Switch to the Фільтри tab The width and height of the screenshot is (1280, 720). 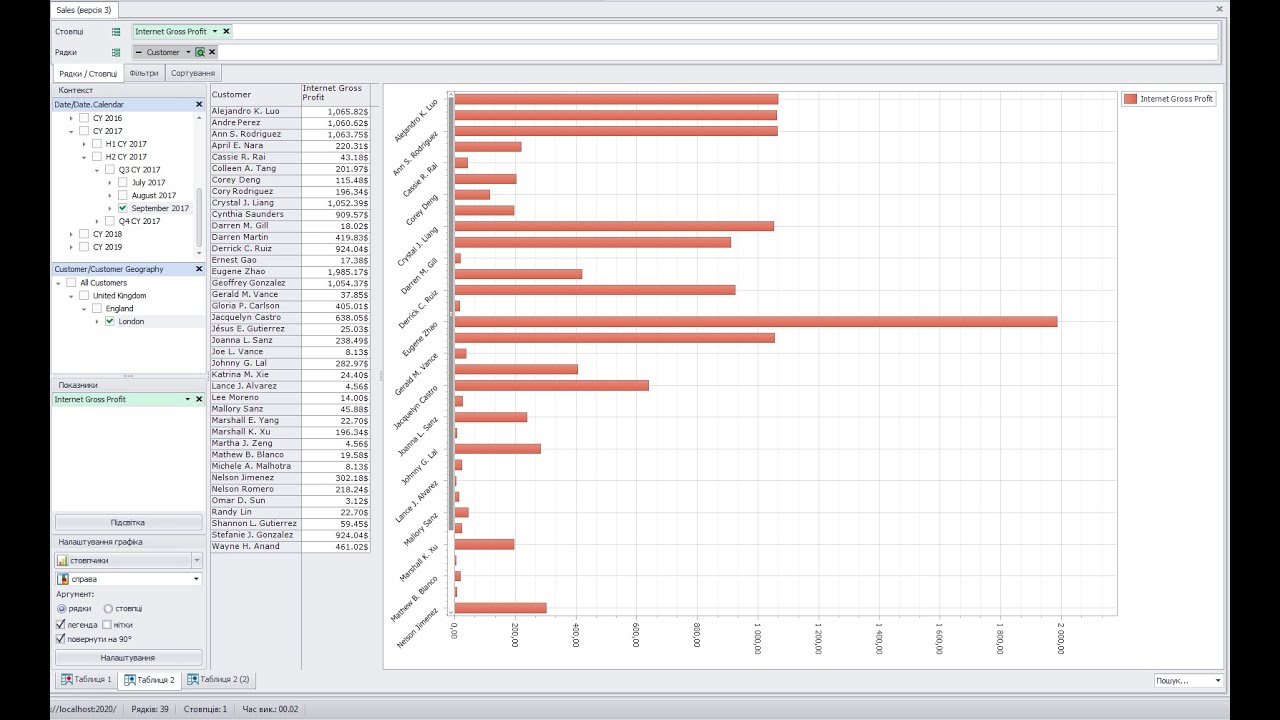pos(144,73)
